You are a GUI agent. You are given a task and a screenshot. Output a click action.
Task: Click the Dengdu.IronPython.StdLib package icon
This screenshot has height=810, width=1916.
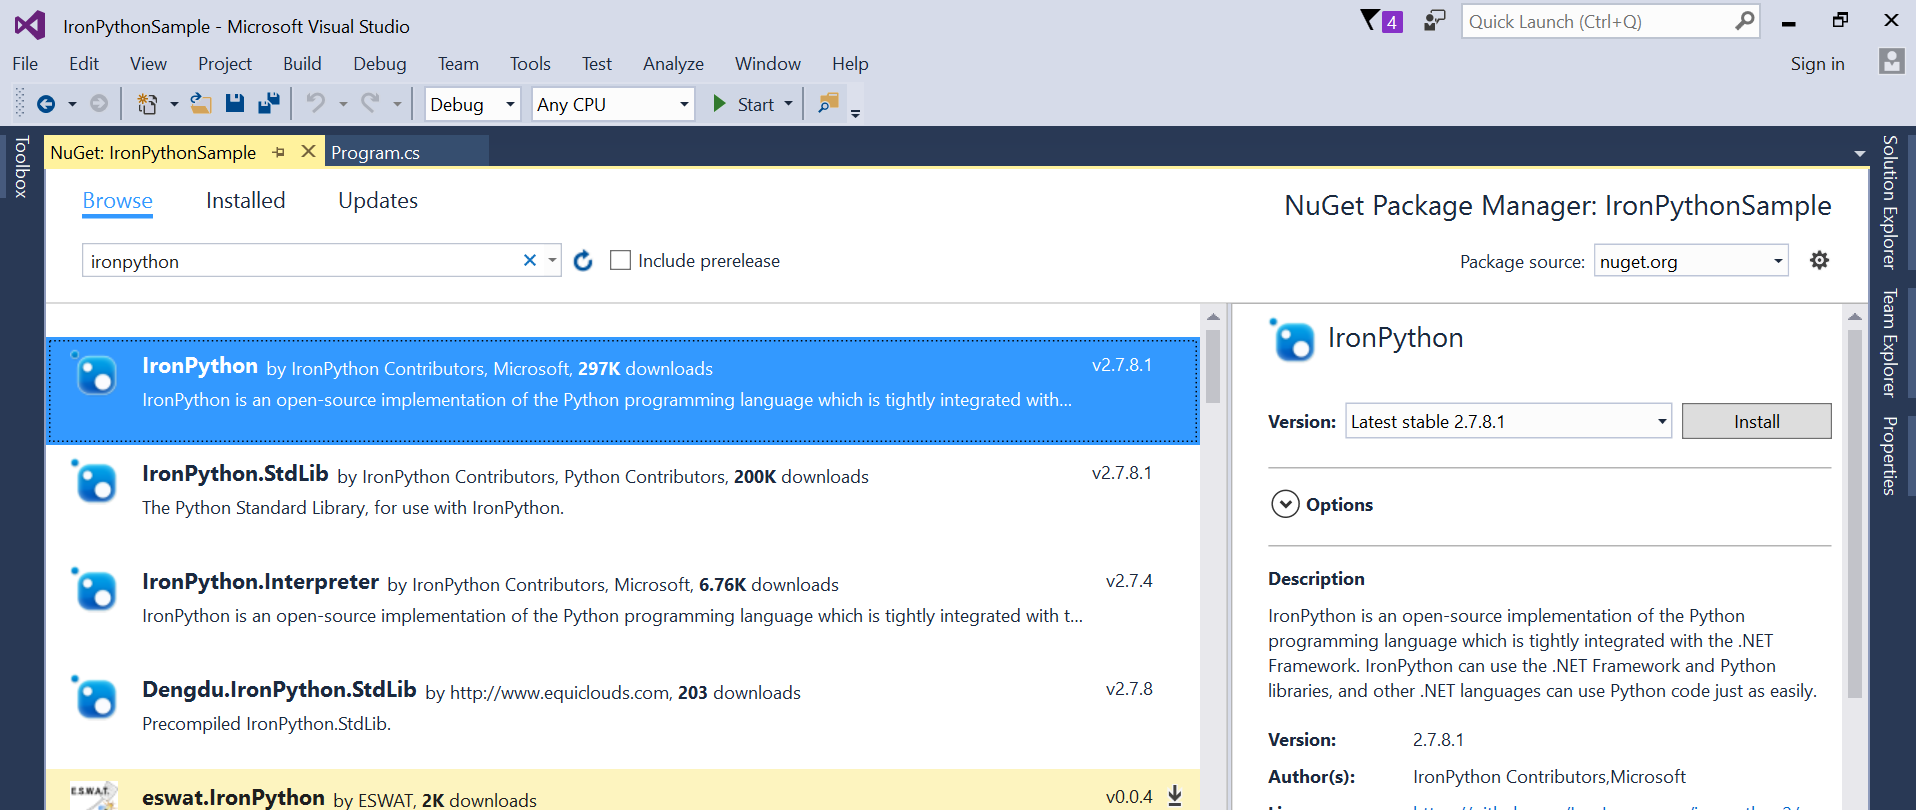pyautogui.click(x=95, y=697)
